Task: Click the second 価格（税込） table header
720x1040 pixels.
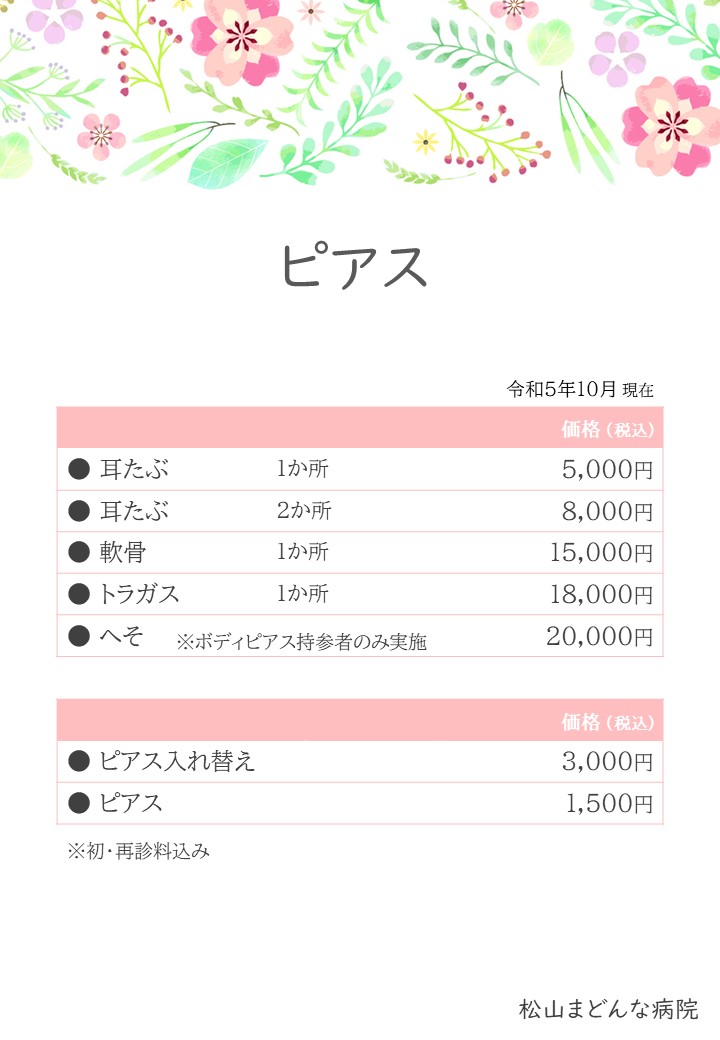Action: [x=608, y=722]
